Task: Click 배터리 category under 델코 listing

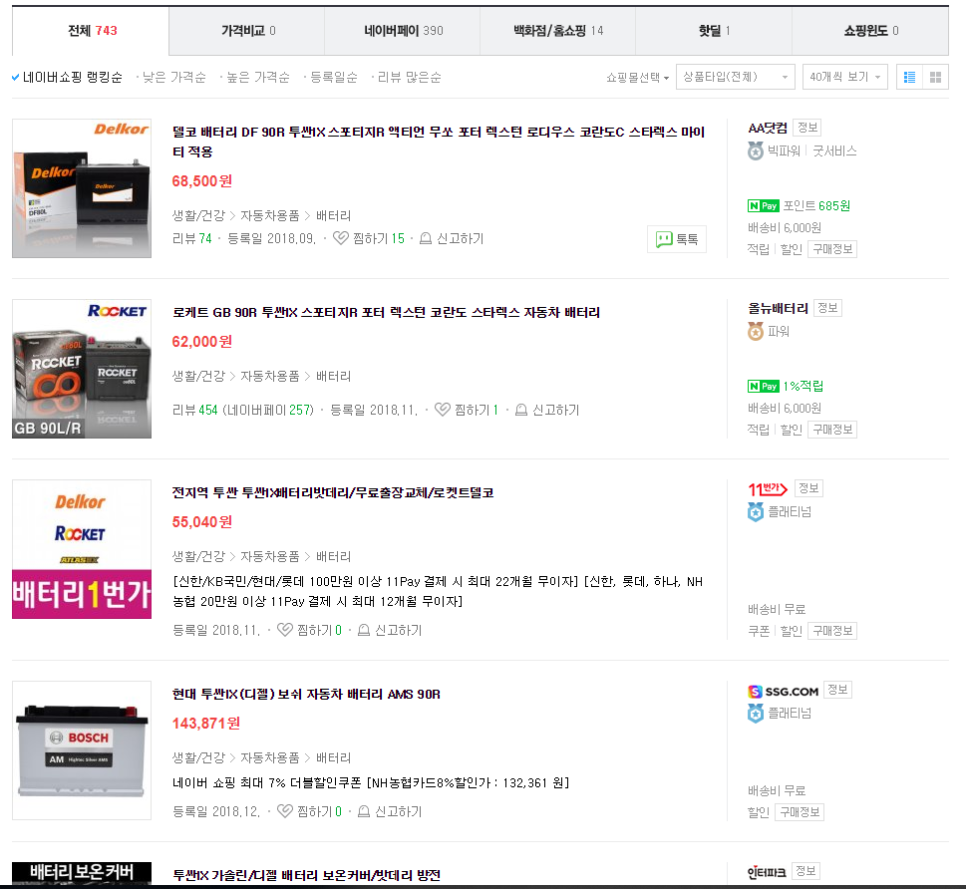Action: 333,216
